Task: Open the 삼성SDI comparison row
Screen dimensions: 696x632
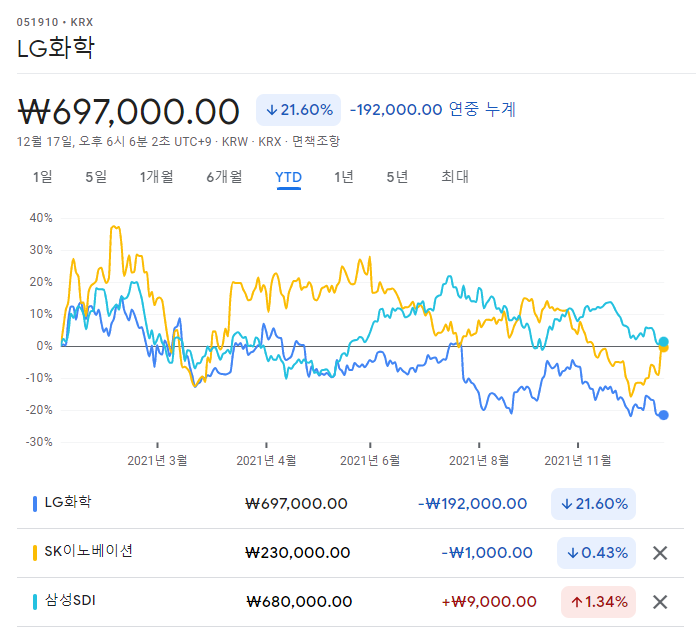Action: (350, 602)
